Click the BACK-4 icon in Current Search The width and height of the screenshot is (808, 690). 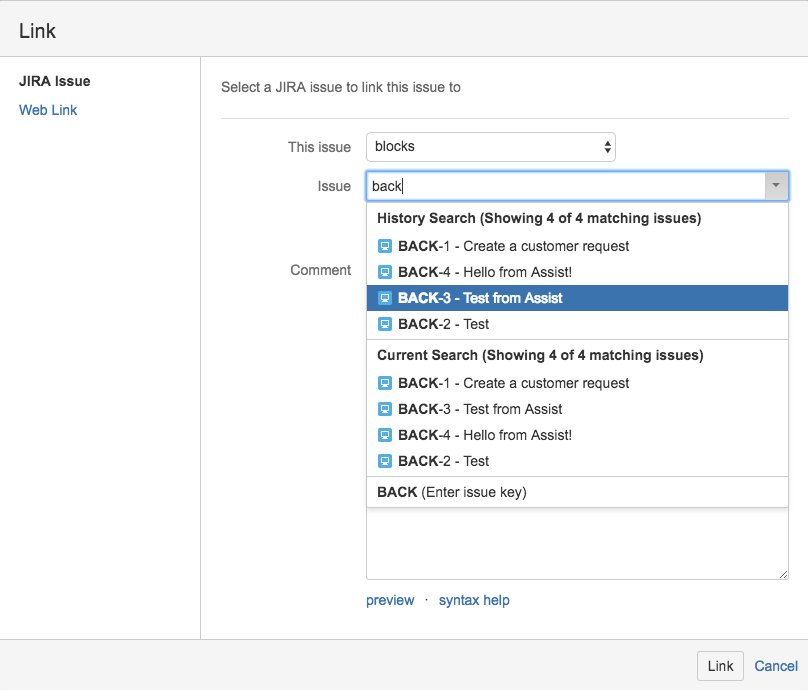pyautogui.click(x=385, y=435)
